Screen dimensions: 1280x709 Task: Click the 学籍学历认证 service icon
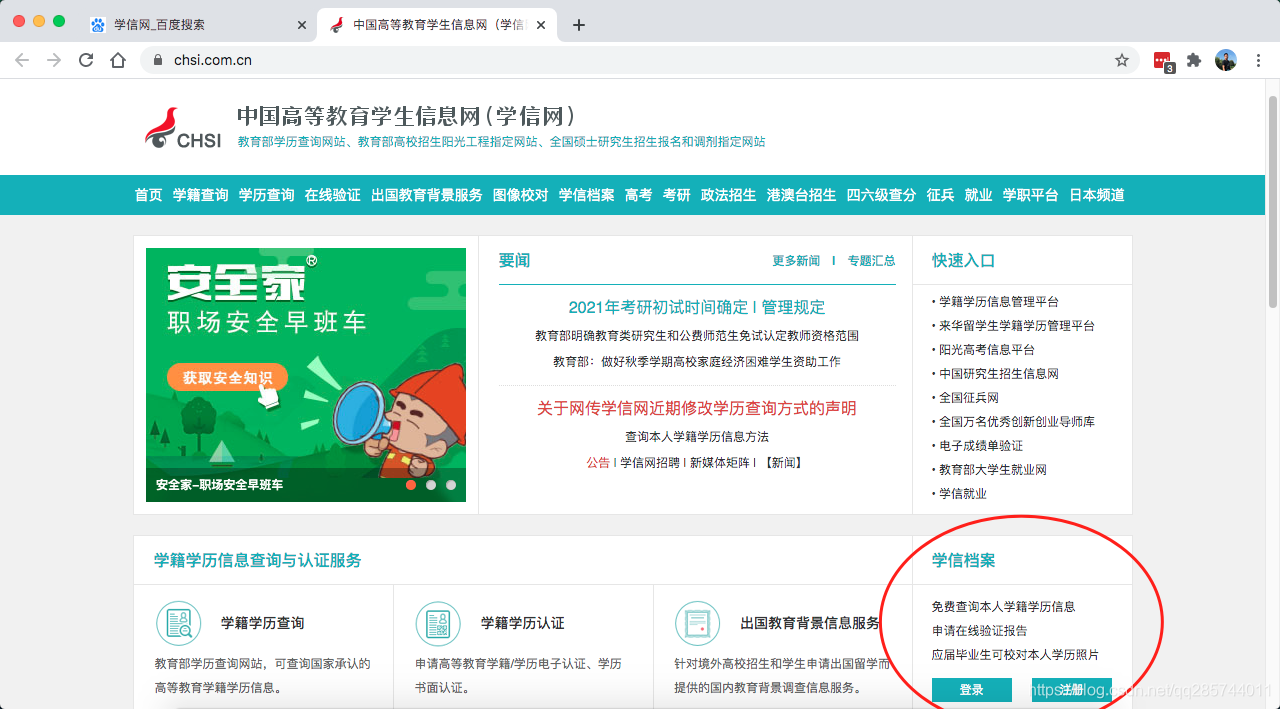tap(438, 623)
